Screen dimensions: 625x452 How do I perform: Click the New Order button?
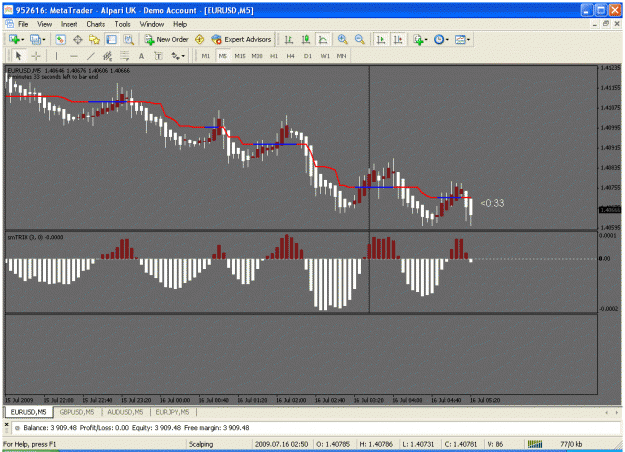click(166, 39)
